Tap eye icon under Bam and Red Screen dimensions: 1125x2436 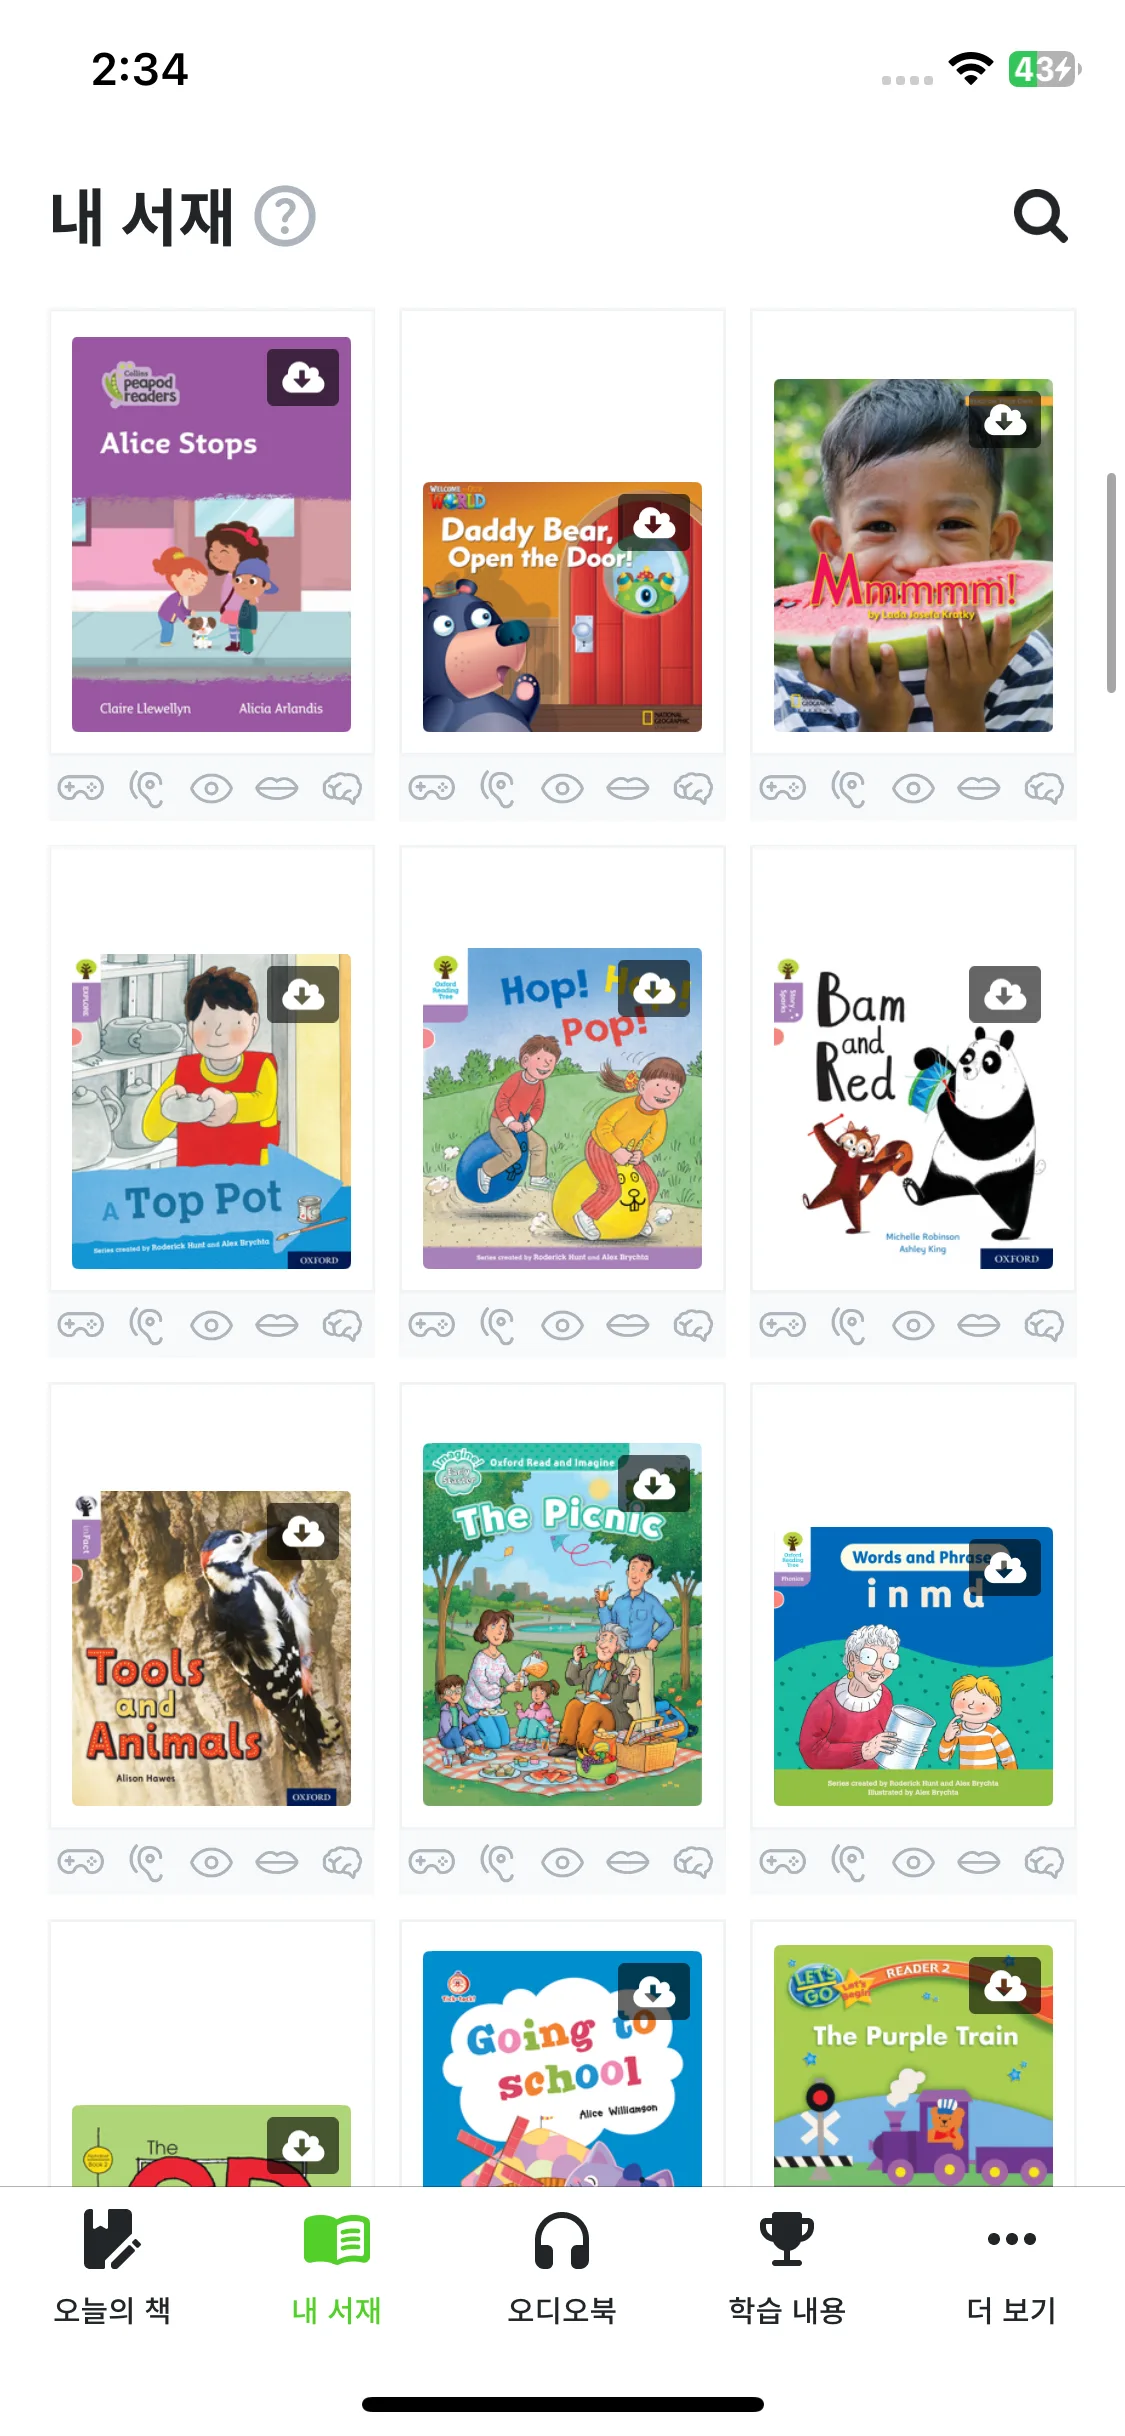(913, 1325)
